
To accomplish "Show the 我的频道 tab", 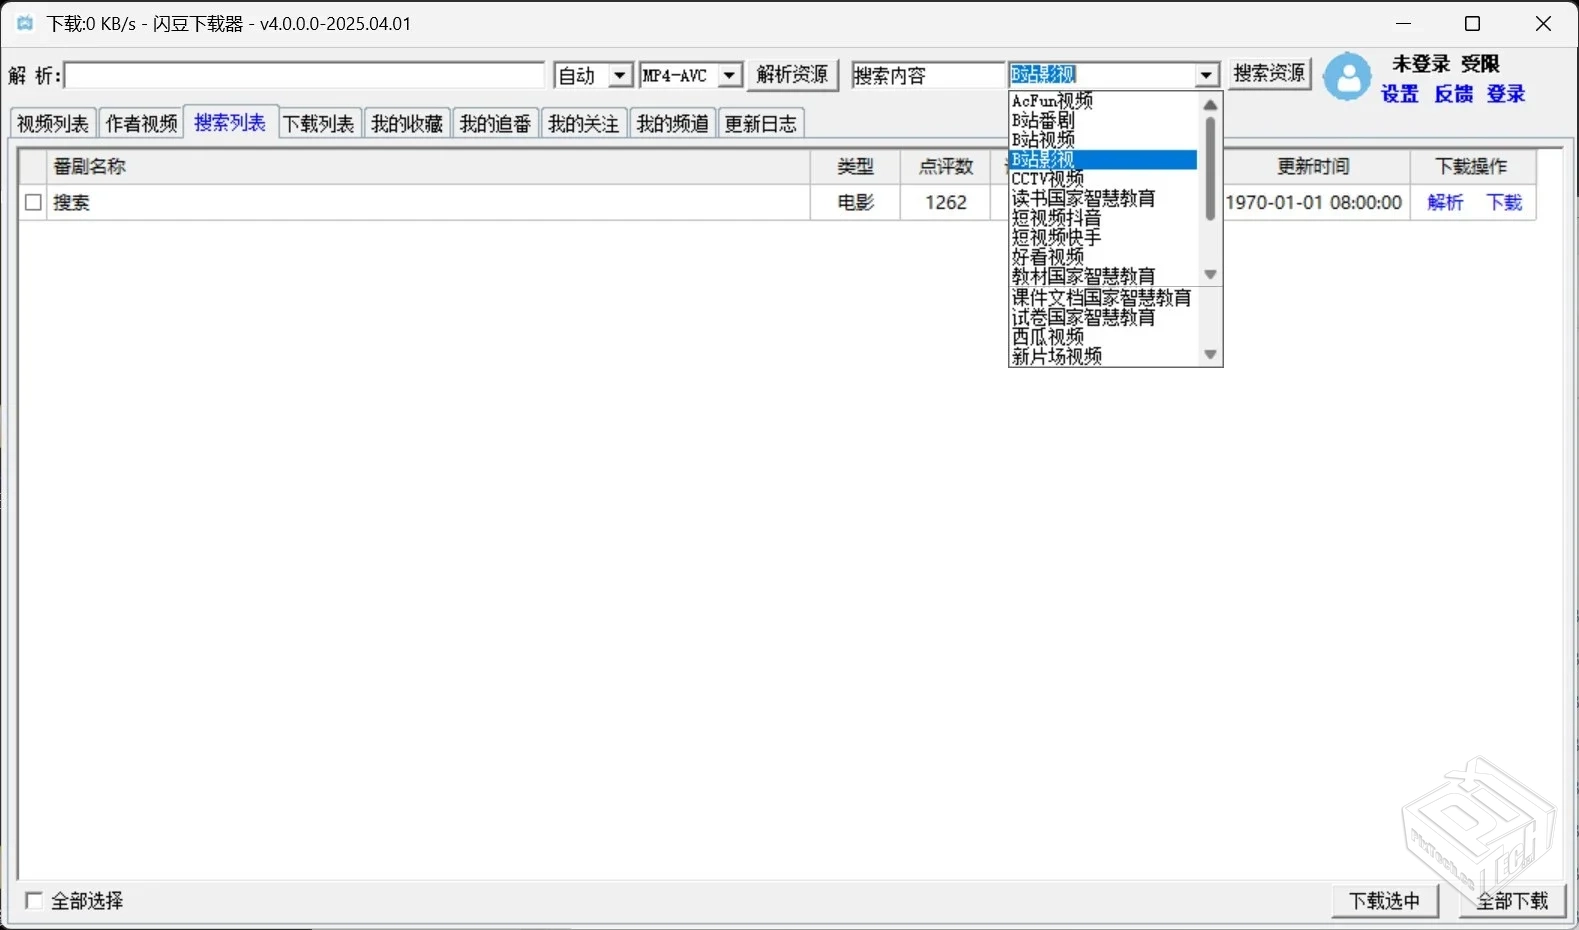I will click(x=672, y=123).
